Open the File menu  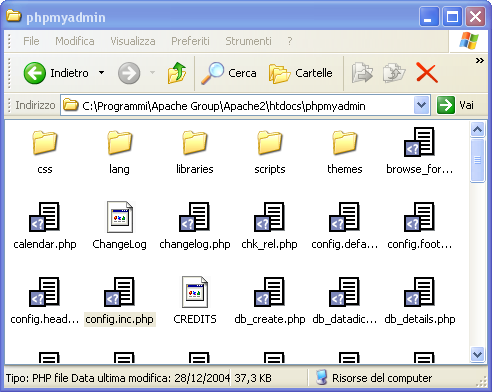(31, 41)
